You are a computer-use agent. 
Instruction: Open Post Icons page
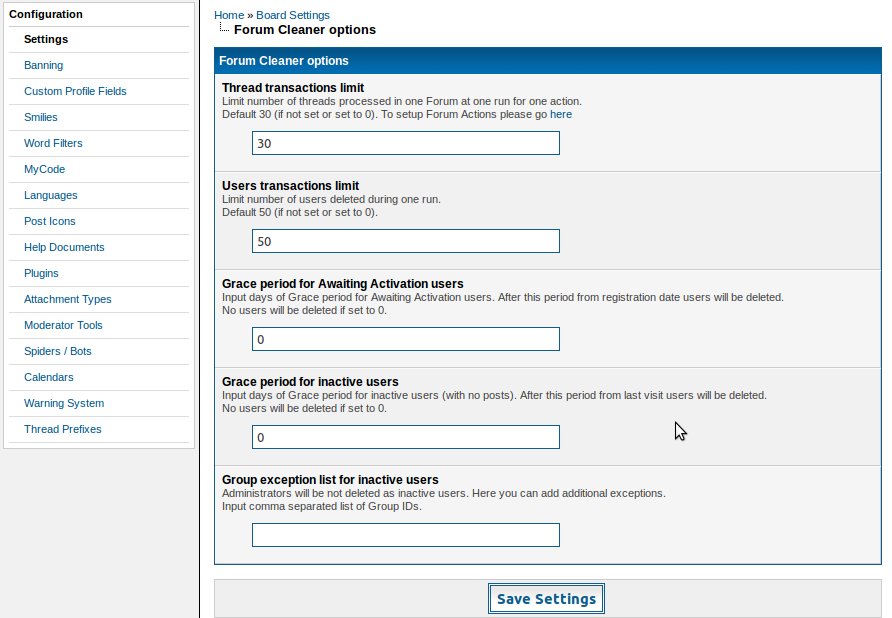tap(50, 221)
